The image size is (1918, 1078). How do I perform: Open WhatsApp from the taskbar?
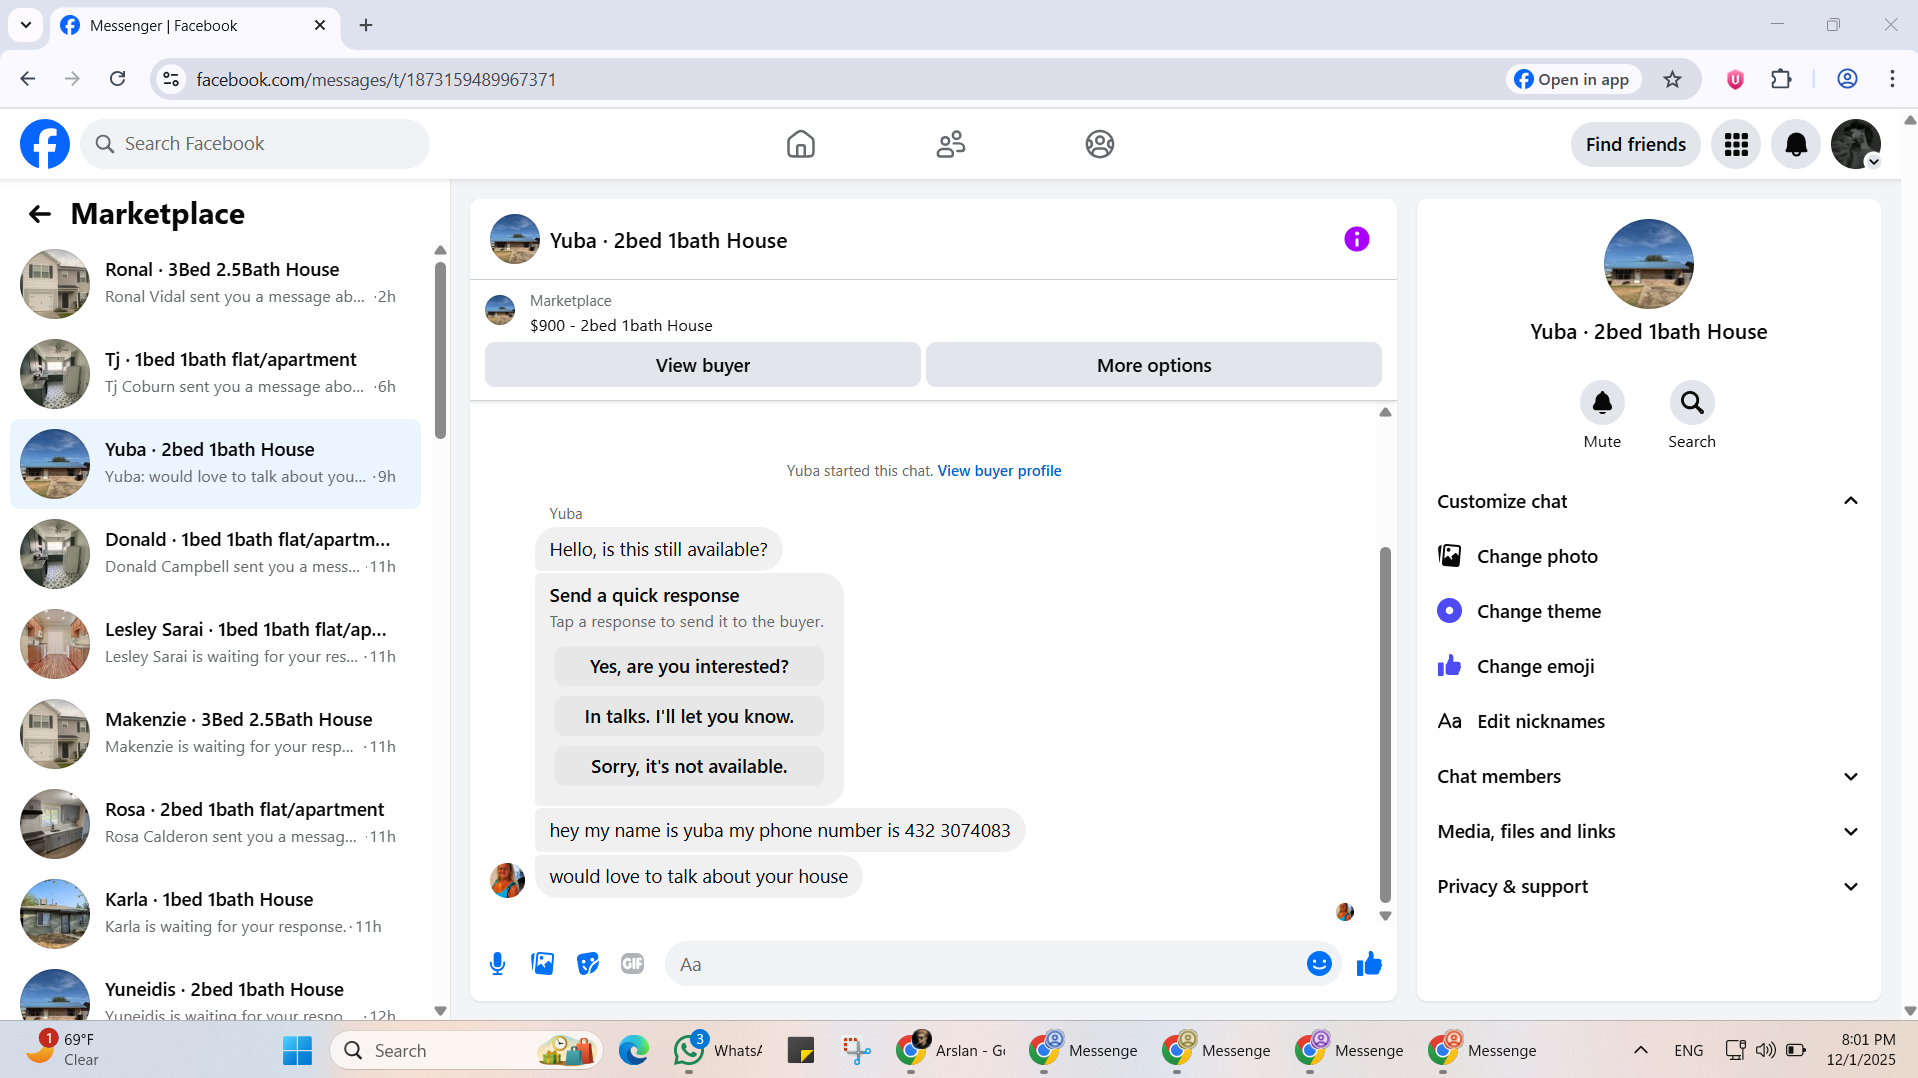(x=716, y=1050)
